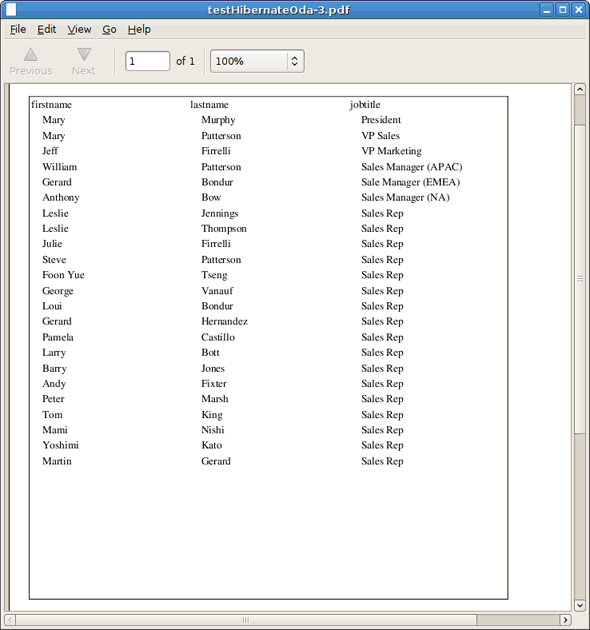Click the last name 'Tseng'
This screenshot has width=590, height=630.
(214, 275)
